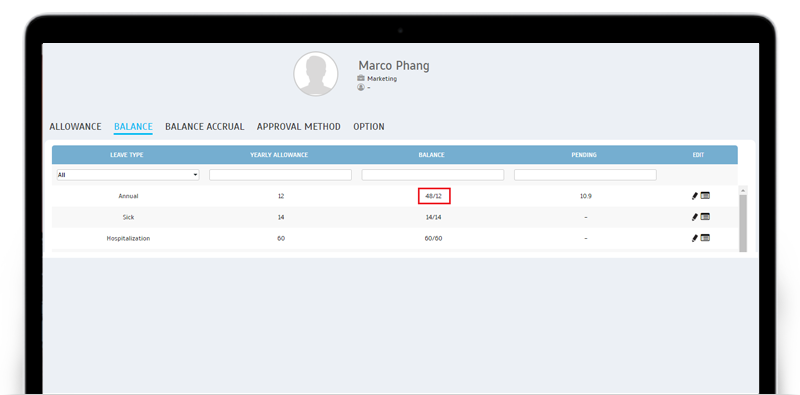Screen dimensions: 800x395
Task: Open the table icon in Annual row
Action: pyautogui.click(x=705, y=195)
